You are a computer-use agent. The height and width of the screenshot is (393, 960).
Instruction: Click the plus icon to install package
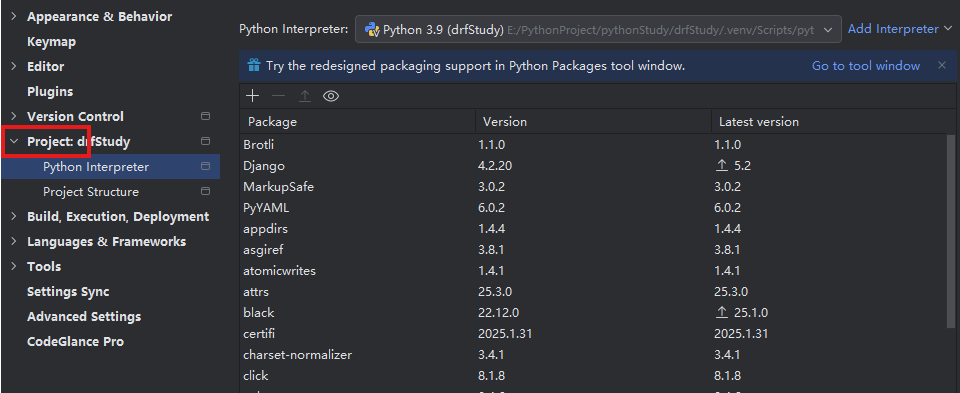[252, 96]
